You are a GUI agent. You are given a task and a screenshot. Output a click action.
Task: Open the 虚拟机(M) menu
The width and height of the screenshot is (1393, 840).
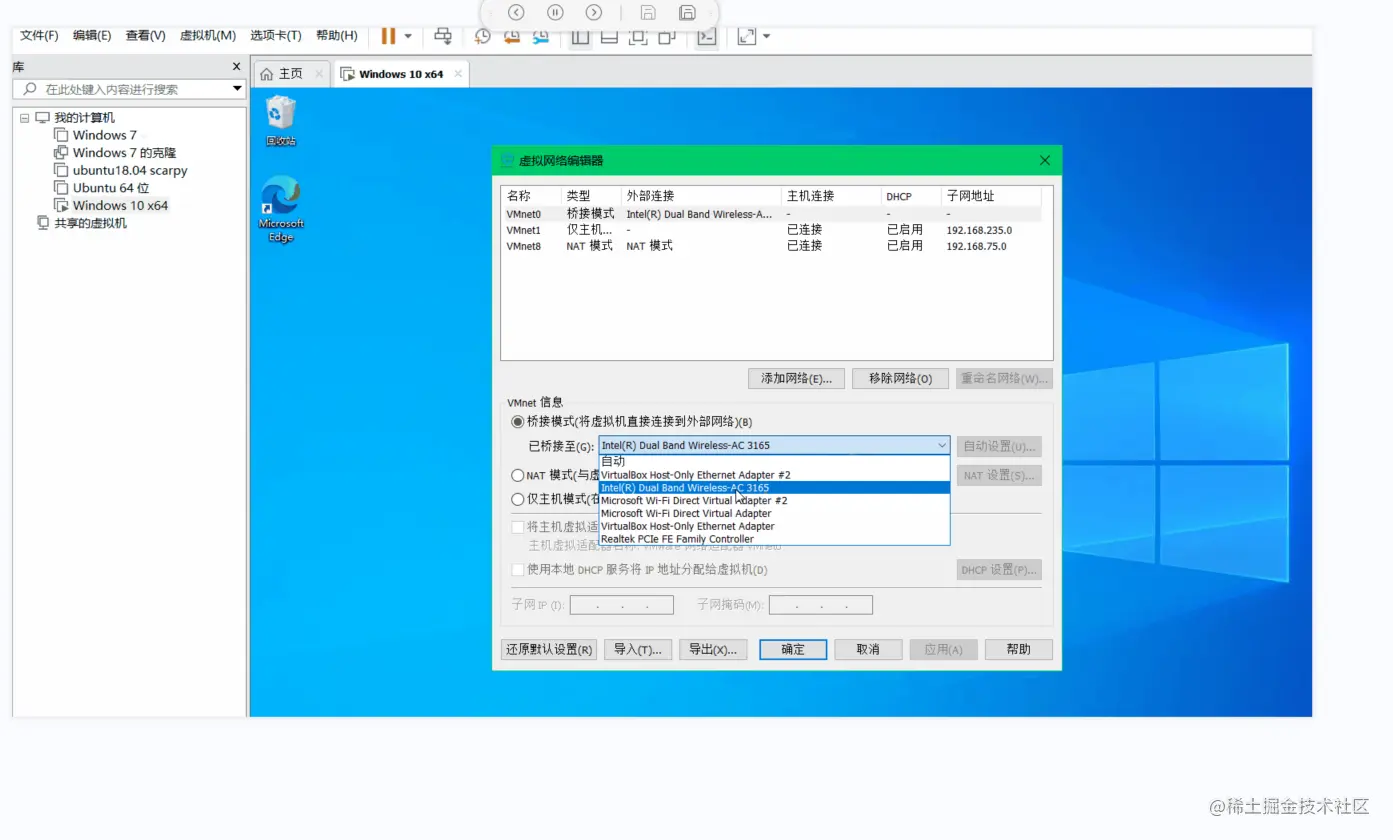[208, 36]
